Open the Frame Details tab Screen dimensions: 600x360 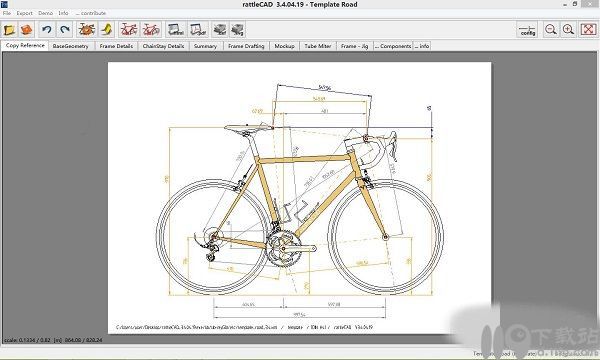point(116,46)
